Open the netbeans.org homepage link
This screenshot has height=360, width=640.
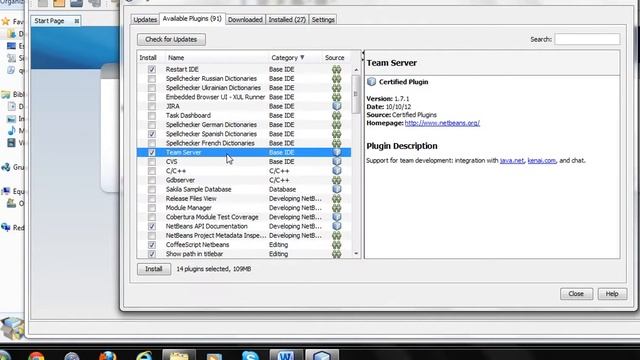pos(442,123)
